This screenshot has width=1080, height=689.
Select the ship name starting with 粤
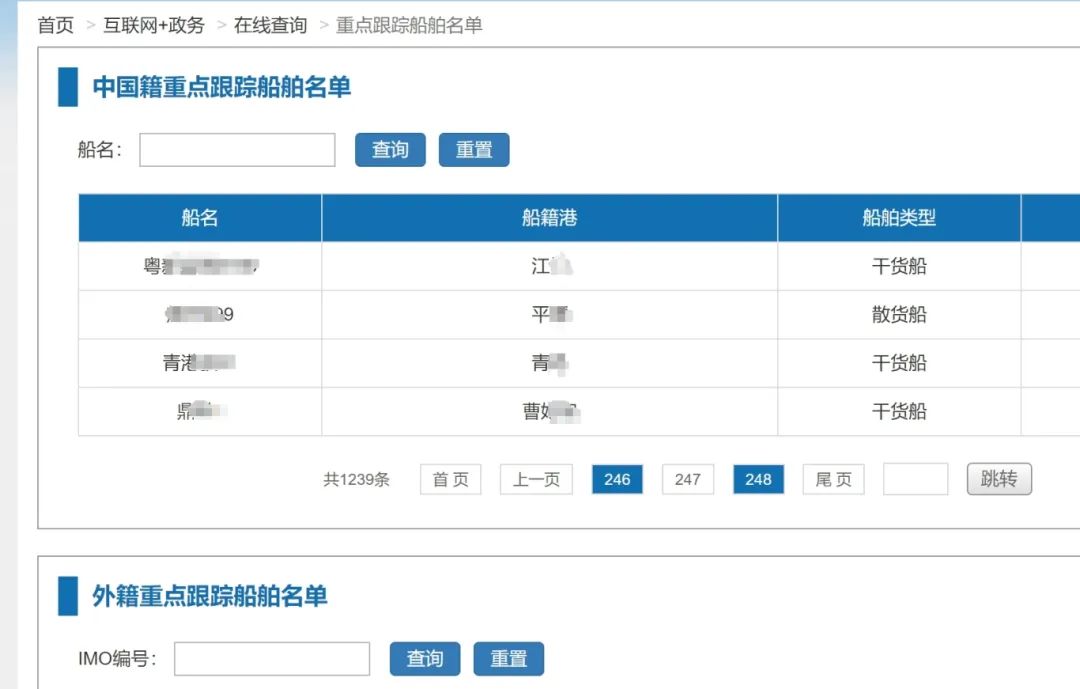click(x=200, y=267)
